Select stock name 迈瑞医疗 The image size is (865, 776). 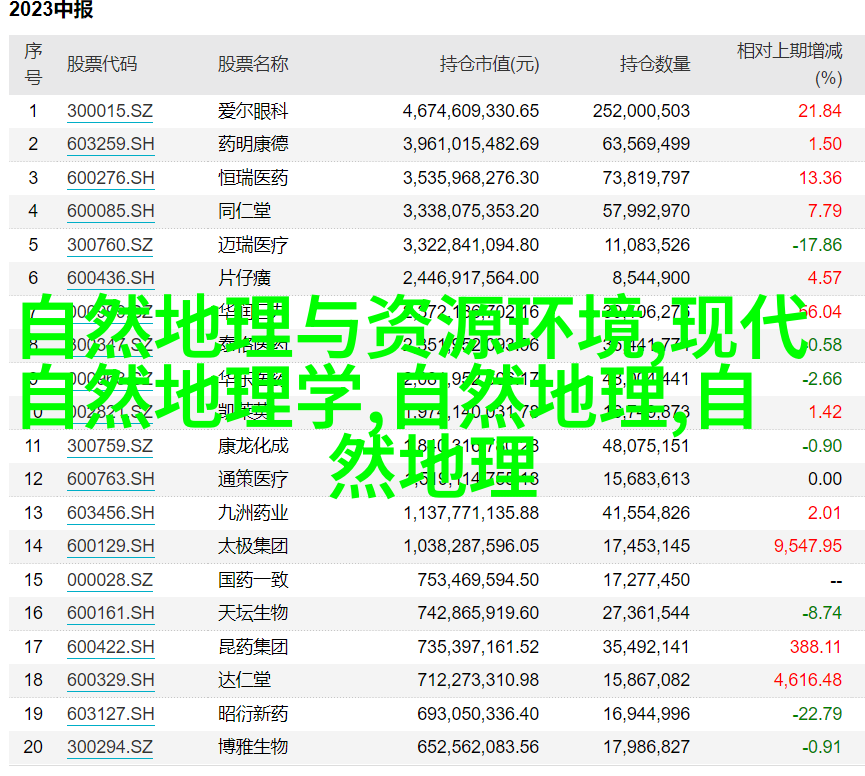(x=253, y=245)
